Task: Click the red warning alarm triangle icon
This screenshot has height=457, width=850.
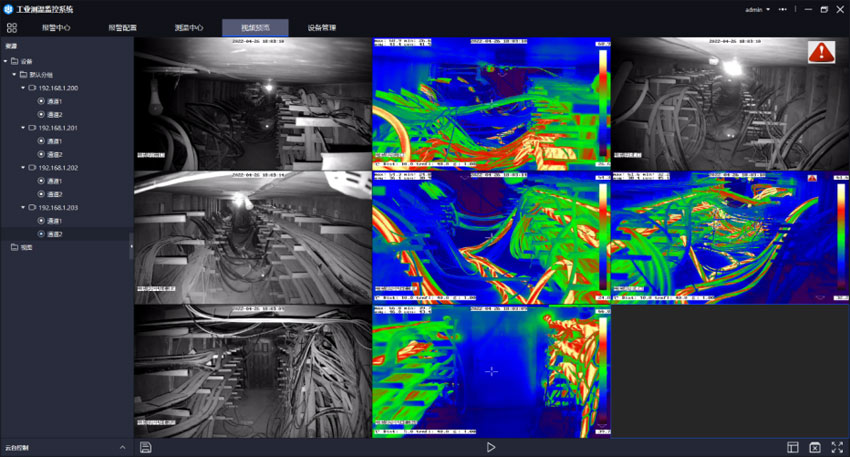Action: point(822,52)
